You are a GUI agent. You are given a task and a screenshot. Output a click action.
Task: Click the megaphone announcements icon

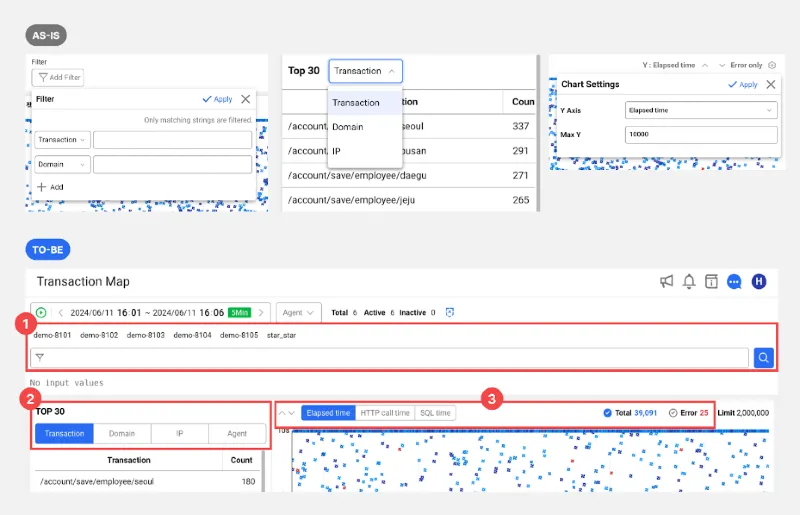coord(666,281)
